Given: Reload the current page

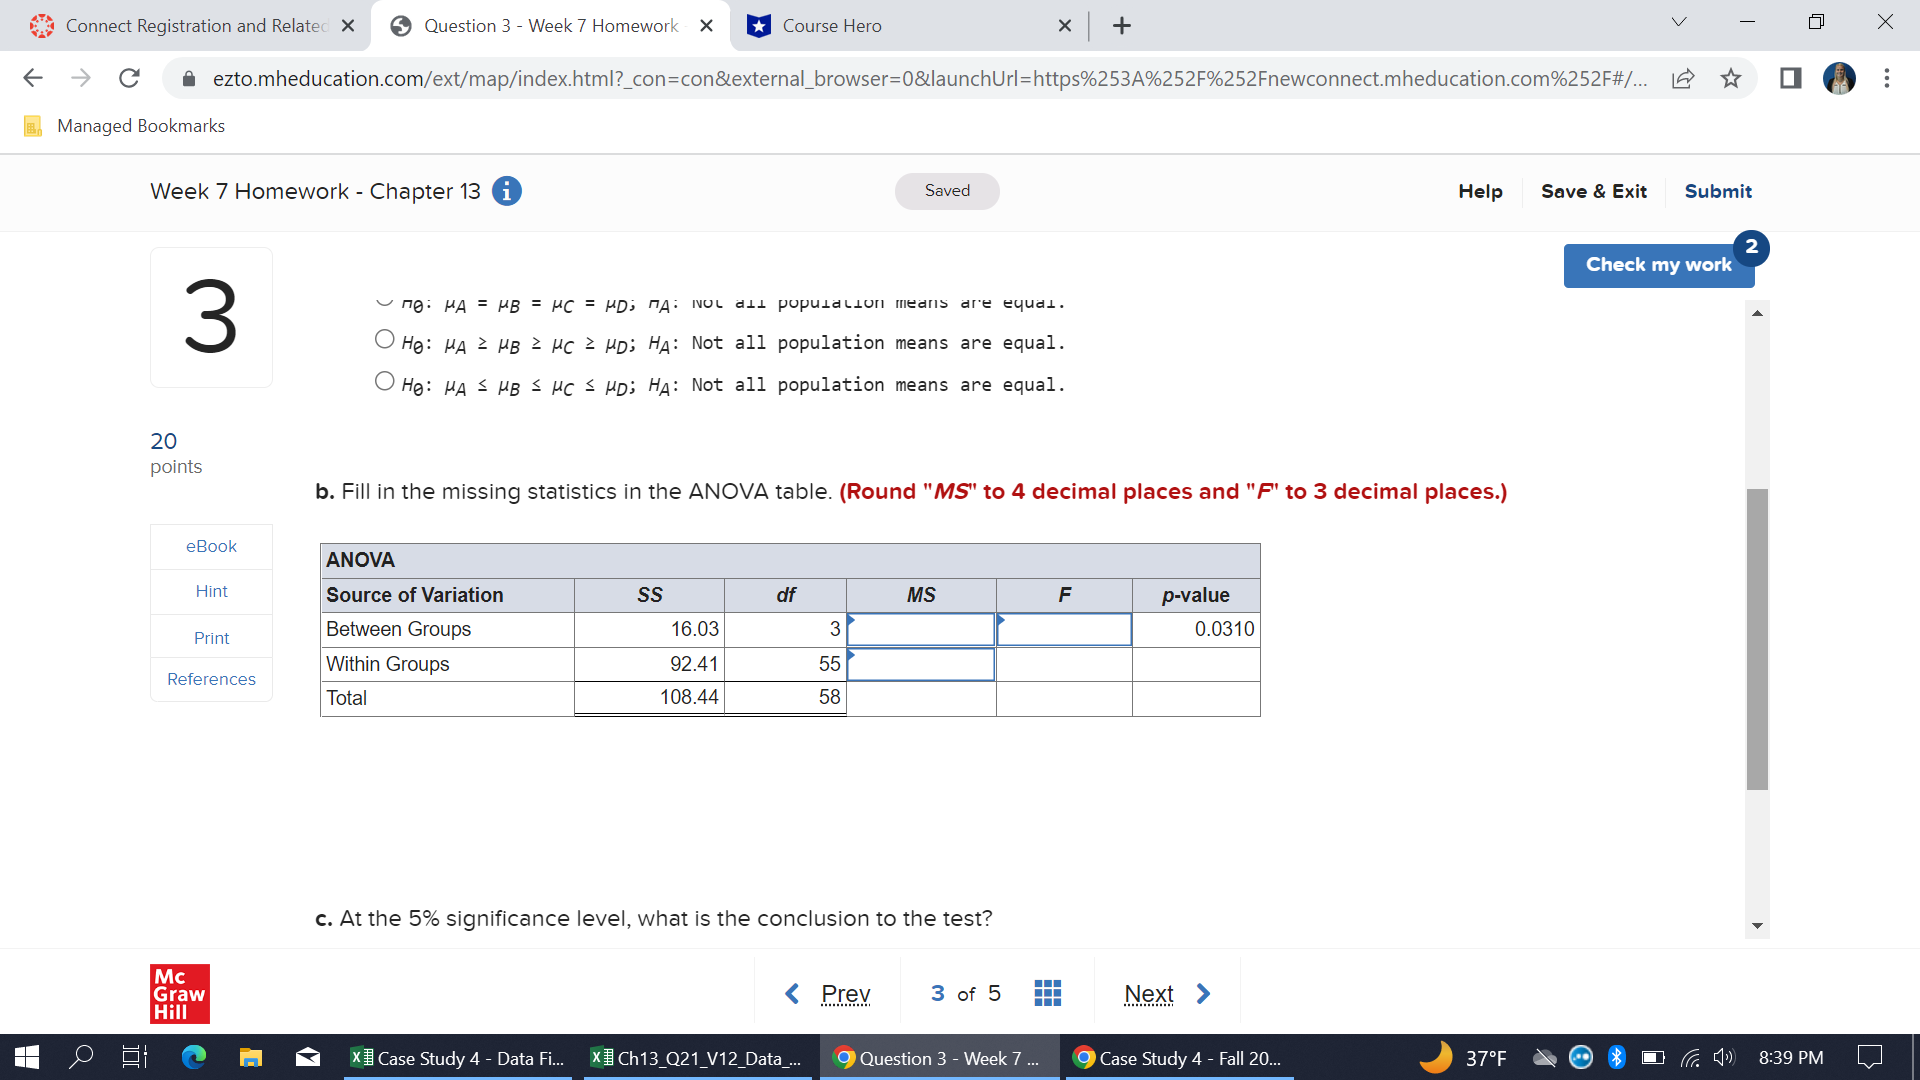Looking at the screenshot, I should click(x=129, y=78).
